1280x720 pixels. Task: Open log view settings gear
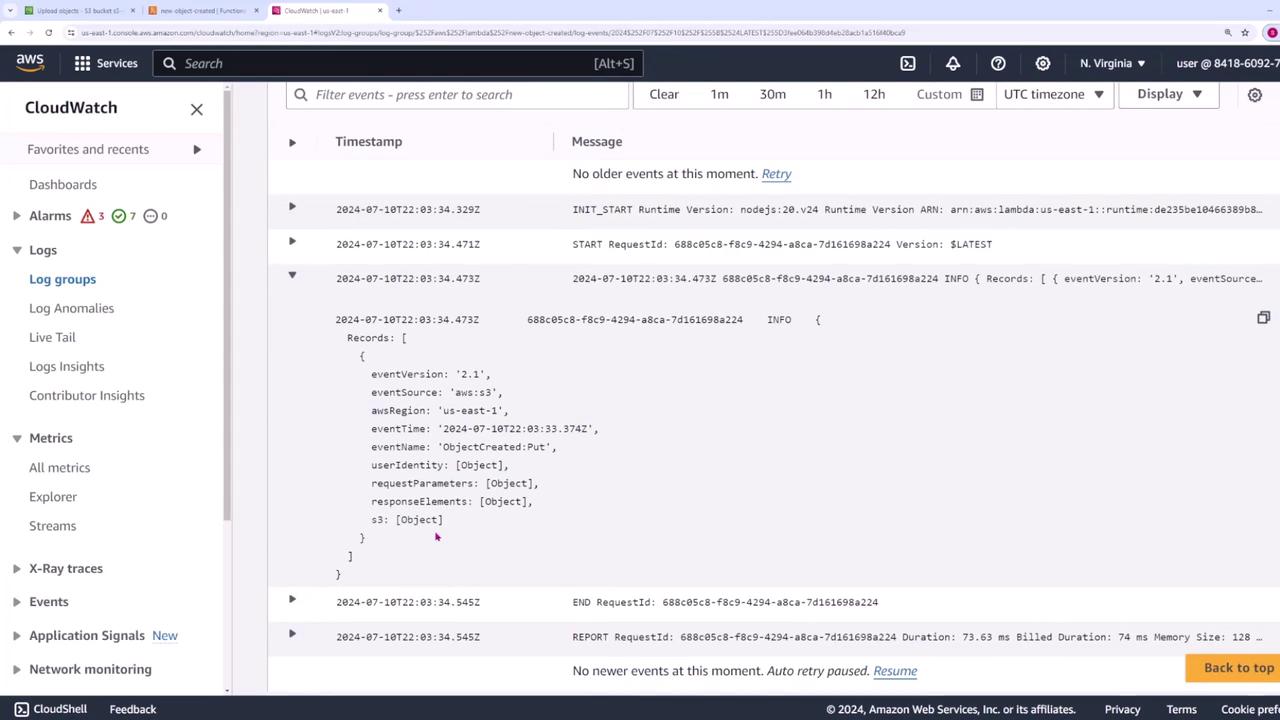(1254, 95)
